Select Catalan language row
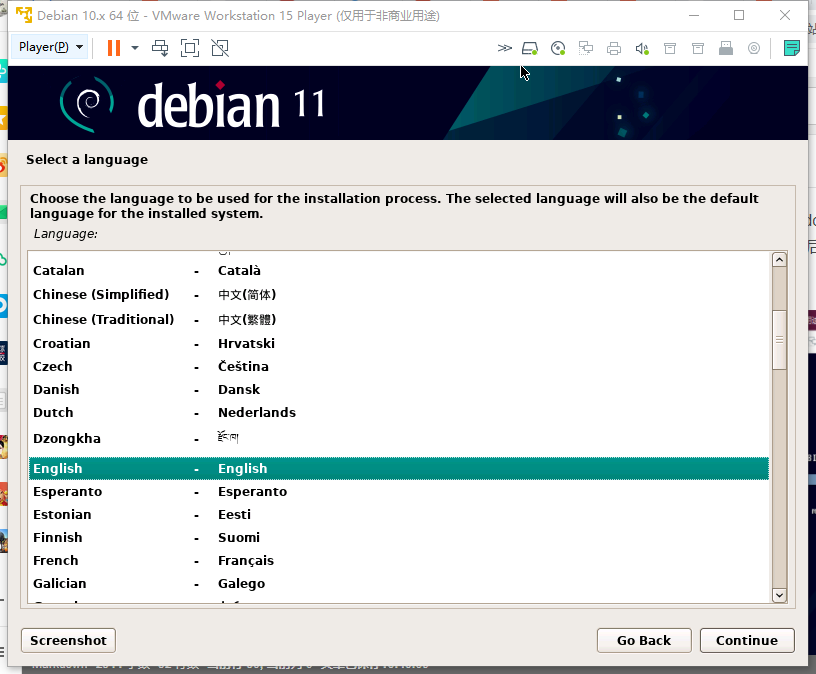 tap(399, 271)
